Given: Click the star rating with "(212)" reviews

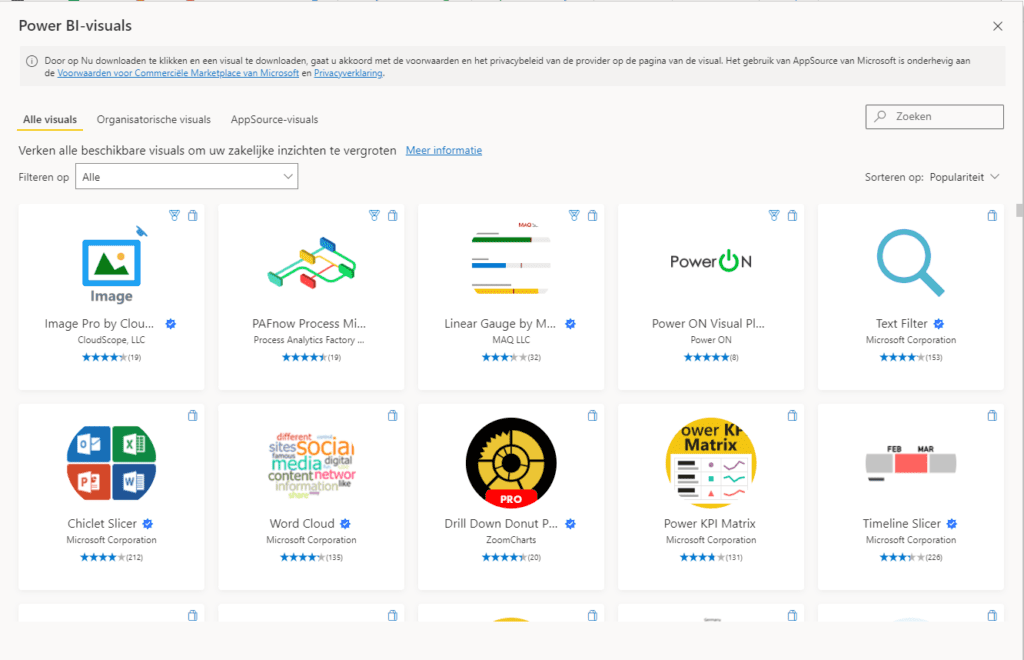Looking at the screenshot, I should (x=112, y=557).
